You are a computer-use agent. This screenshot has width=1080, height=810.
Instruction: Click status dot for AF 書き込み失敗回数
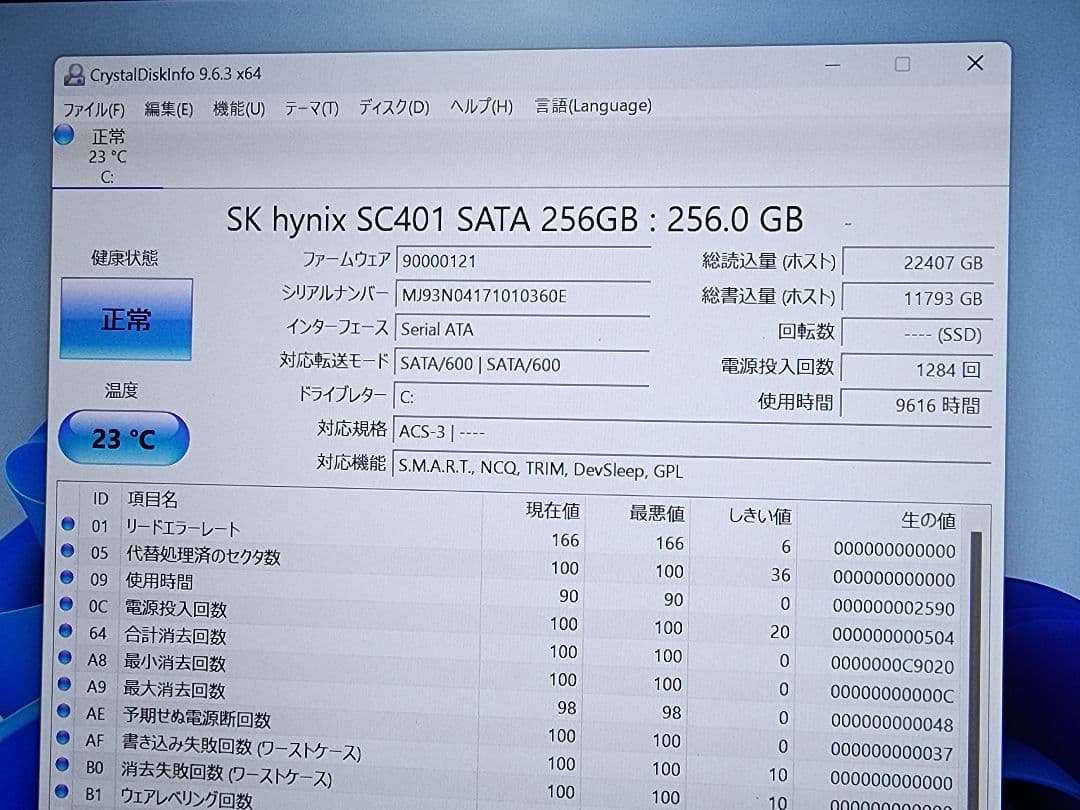(x=63, y=738)
